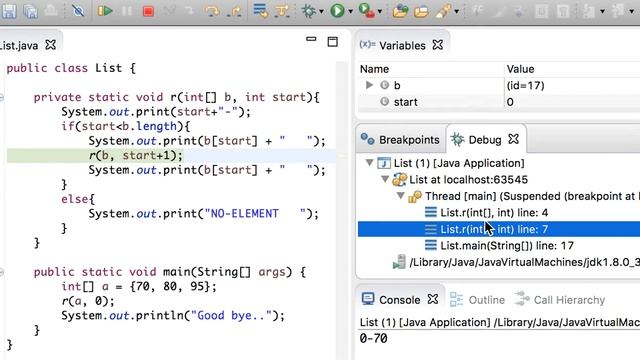The image size is (640, 360).
Task: Click the Run Last Tool (coverage) icon
Action: tap(366, 11)
